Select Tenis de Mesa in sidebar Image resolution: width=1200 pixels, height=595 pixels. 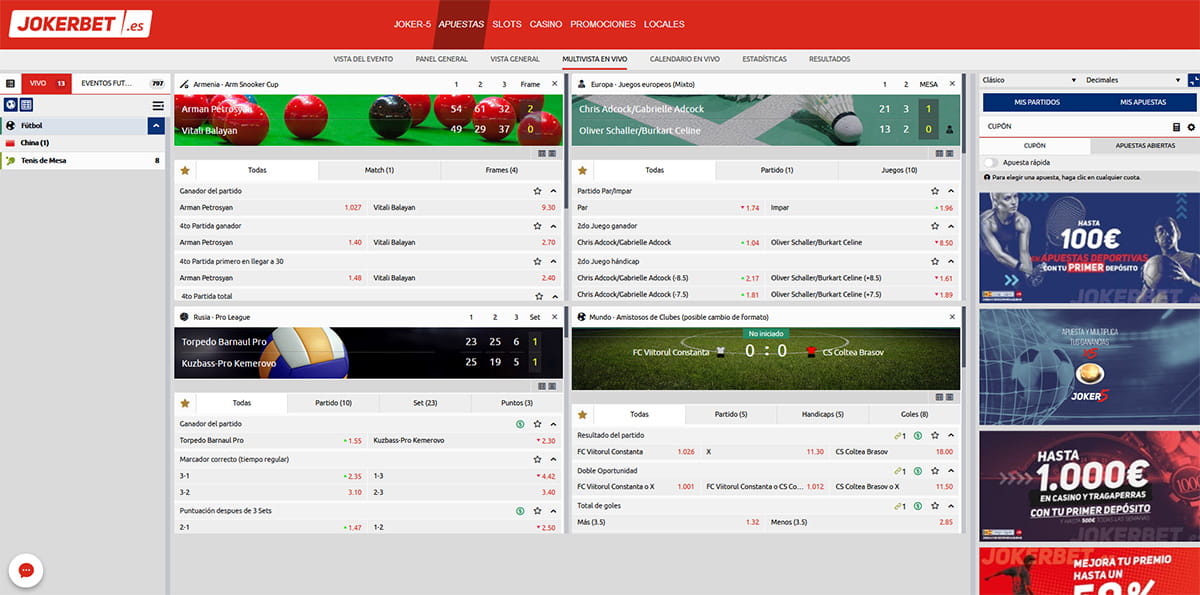coord(83,160)
